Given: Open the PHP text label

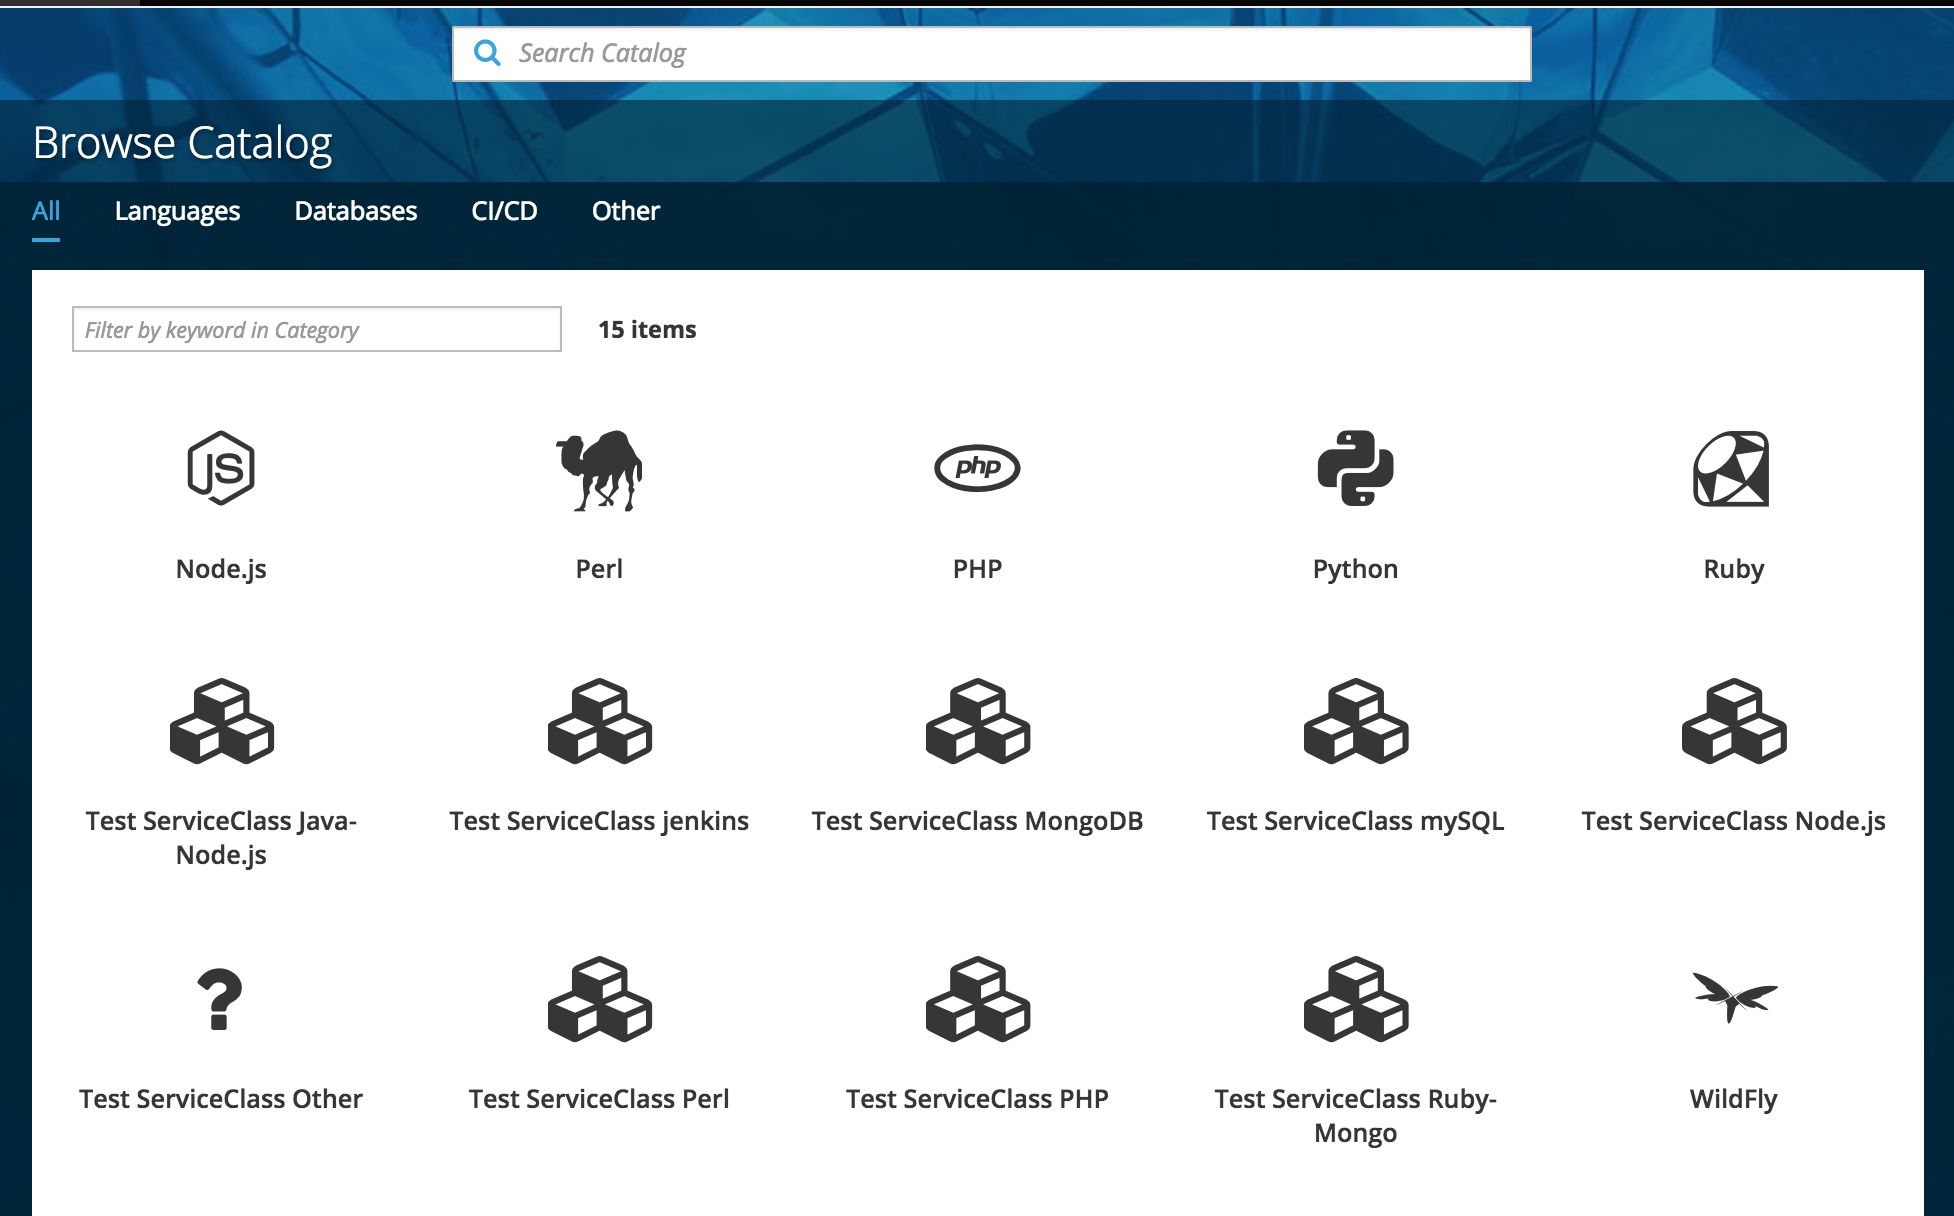Looking at the screenshot, I should [x=977, y=569].
